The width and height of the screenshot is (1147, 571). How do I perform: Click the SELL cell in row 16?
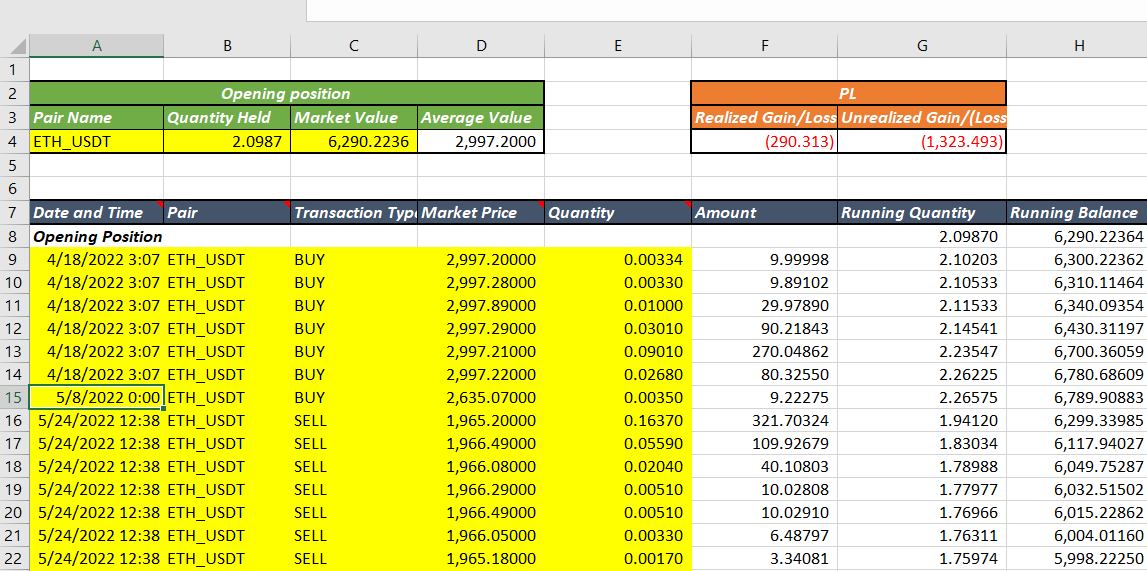tap(354, 421)
